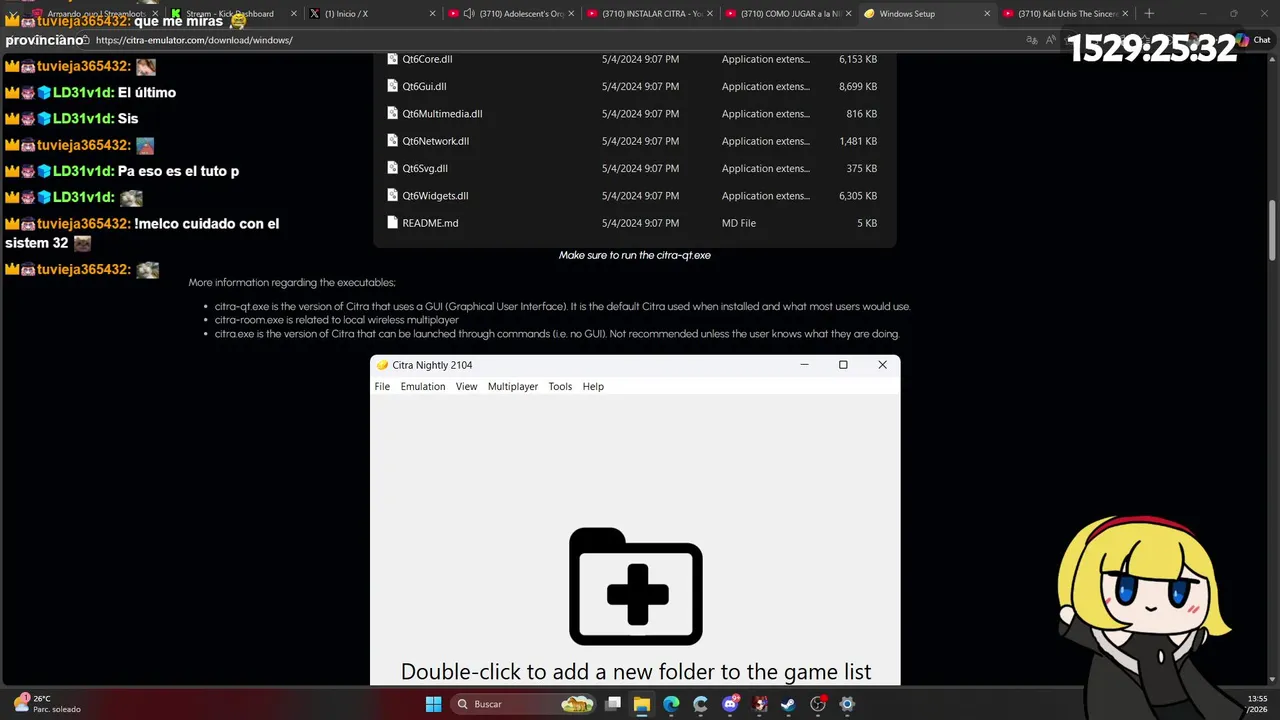1280x720 pixels.
Task: Click the Qt6Network.dll file name
Action: tap(435, 141)
